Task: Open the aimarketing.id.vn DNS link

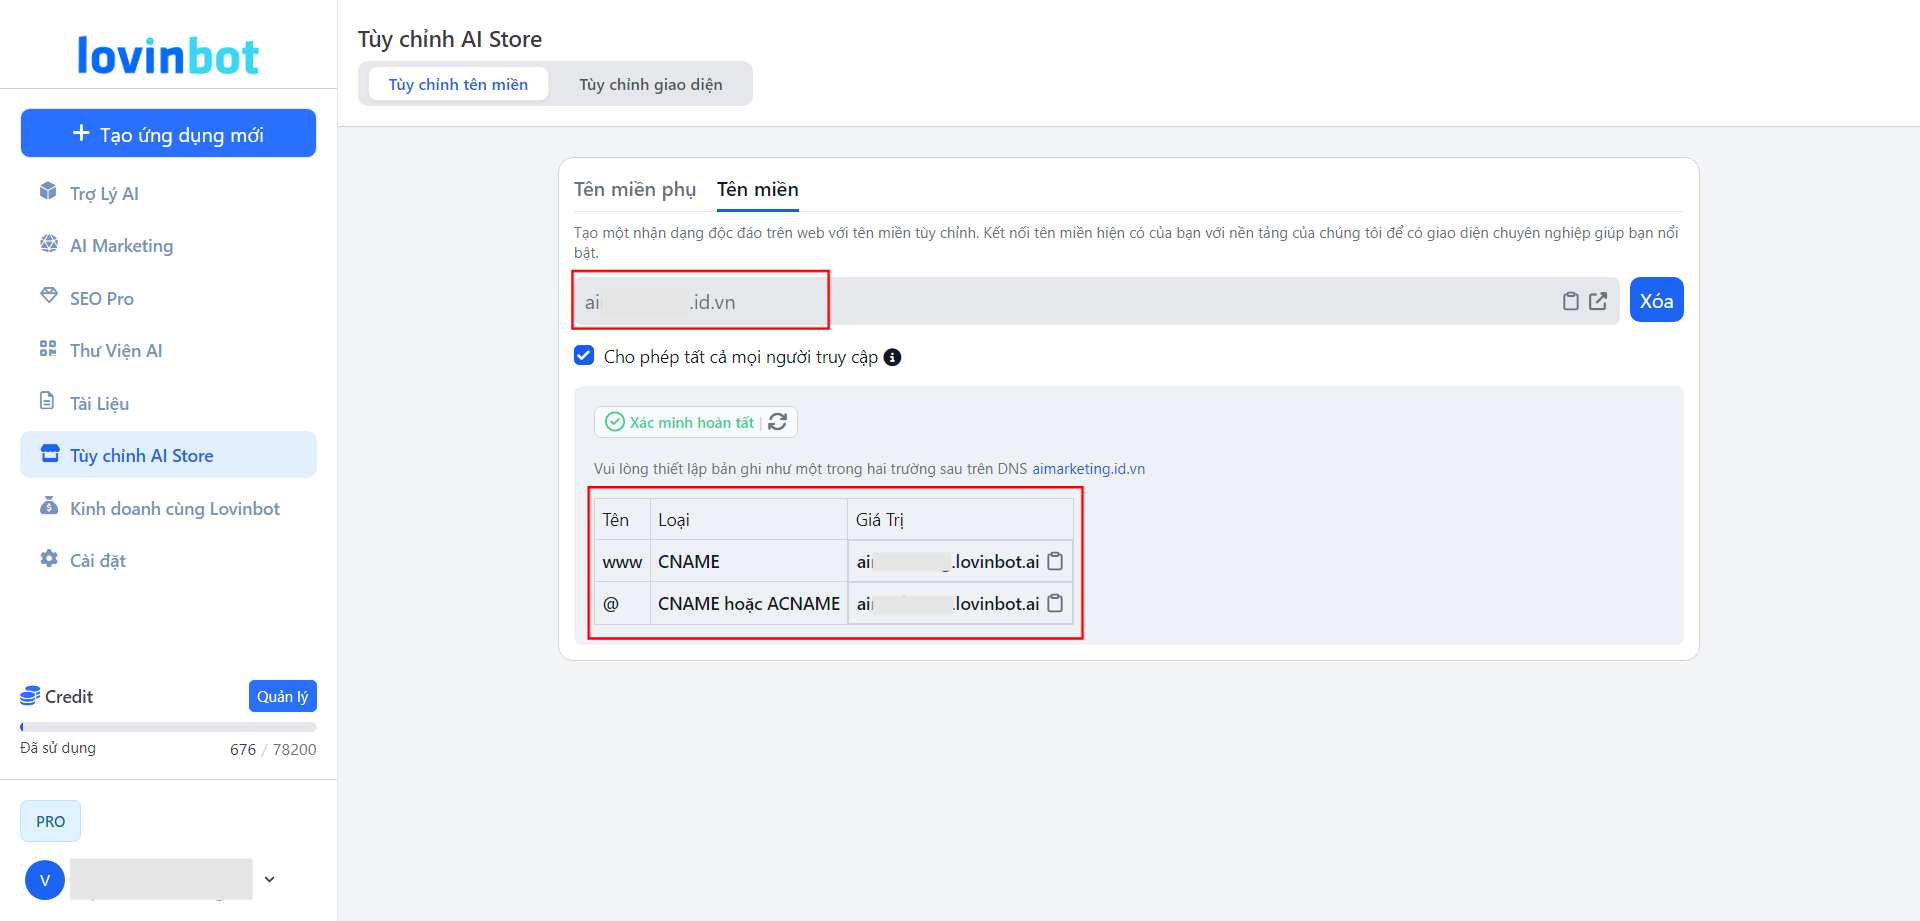Action: pyautogui.click(x=1088, y=469)
